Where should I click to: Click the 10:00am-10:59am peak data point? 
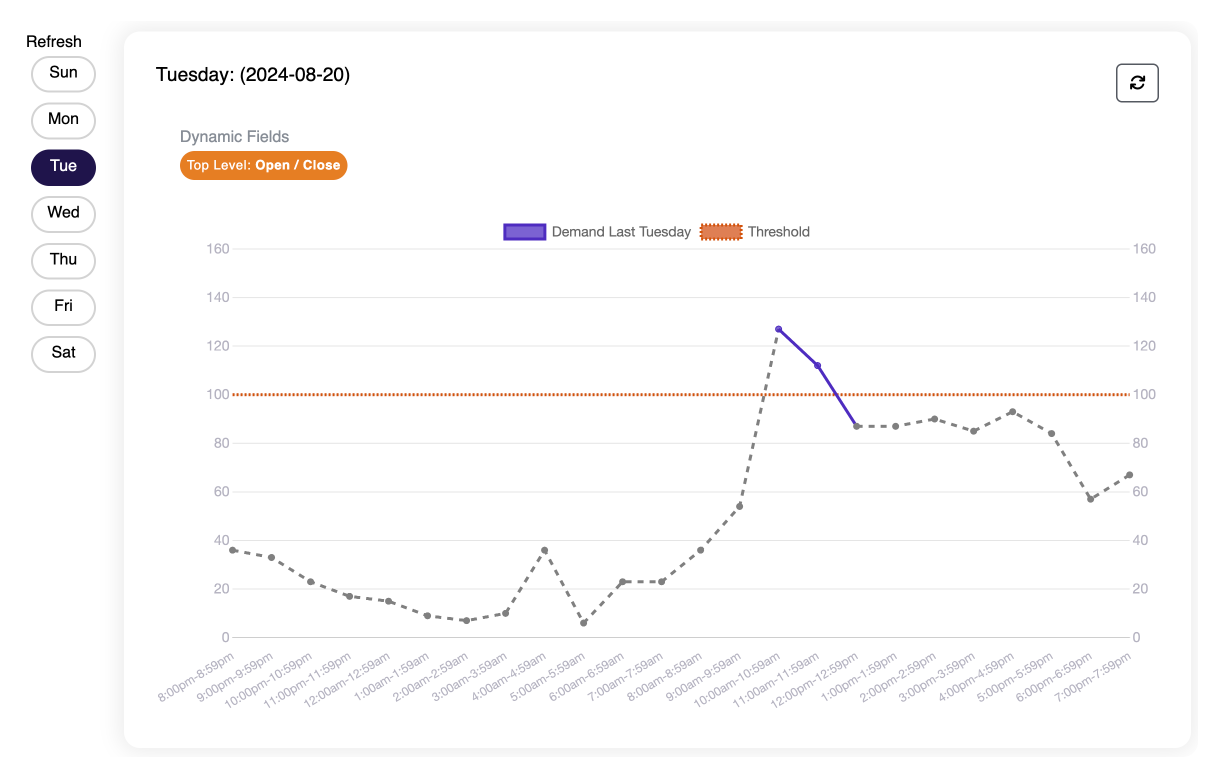(x=778, y=329)
